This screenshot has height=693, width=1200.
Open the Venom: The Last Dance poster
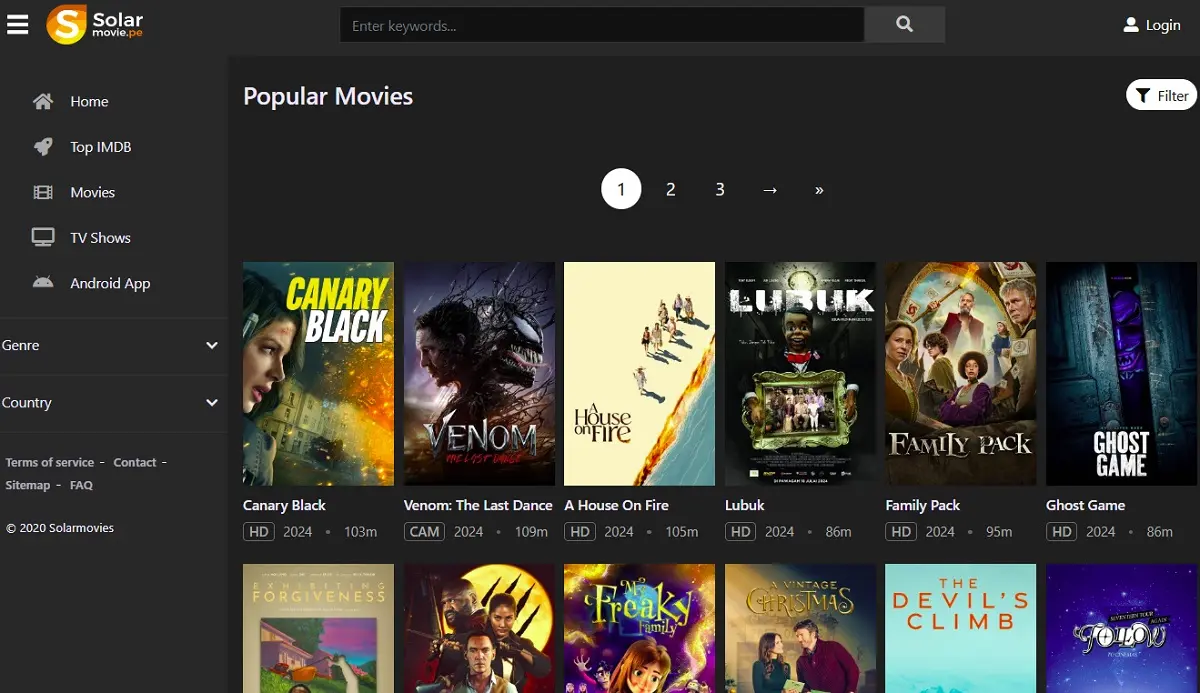pyautogui.click(x=479, y=374)
